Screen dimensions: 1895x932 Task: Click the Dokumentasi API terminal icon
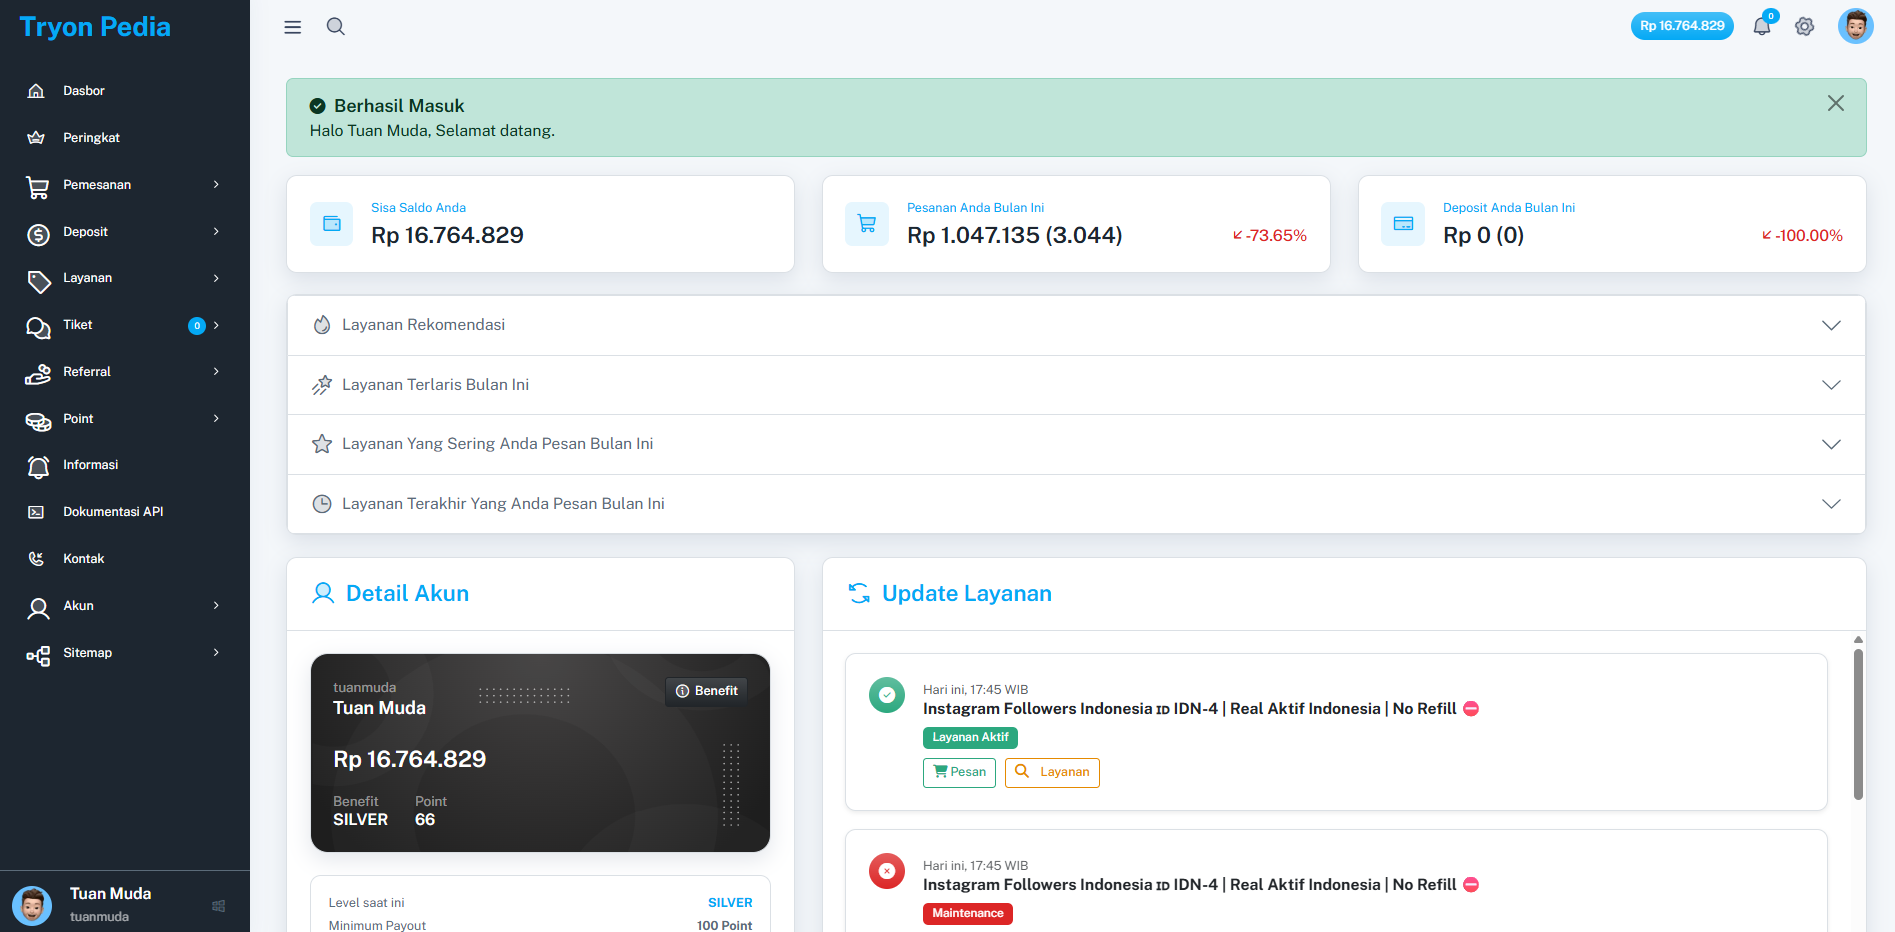click(36, 512)
